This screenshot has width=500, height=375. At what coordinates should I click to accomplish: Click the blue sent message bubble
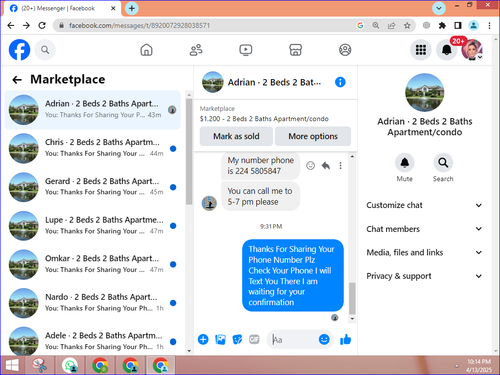pos(293,275)
